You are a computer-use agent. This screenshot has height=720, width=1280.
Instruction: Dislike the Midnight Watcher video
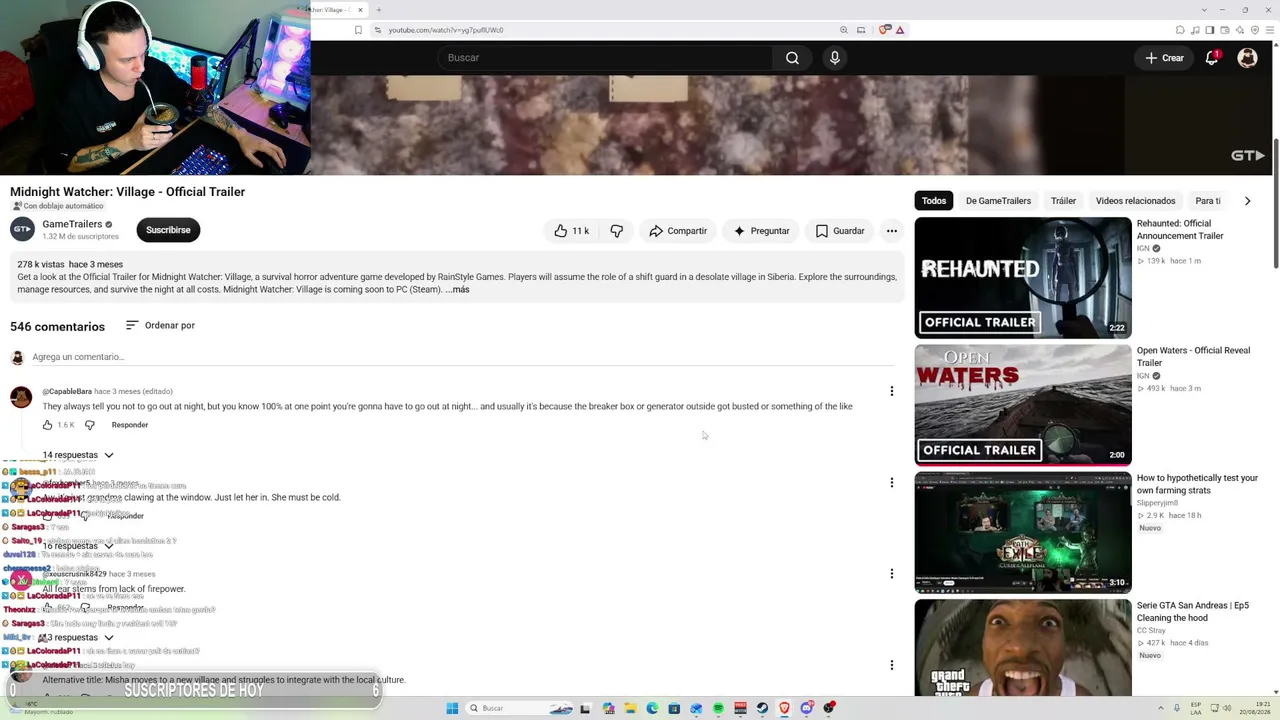(x=617, y=231)
